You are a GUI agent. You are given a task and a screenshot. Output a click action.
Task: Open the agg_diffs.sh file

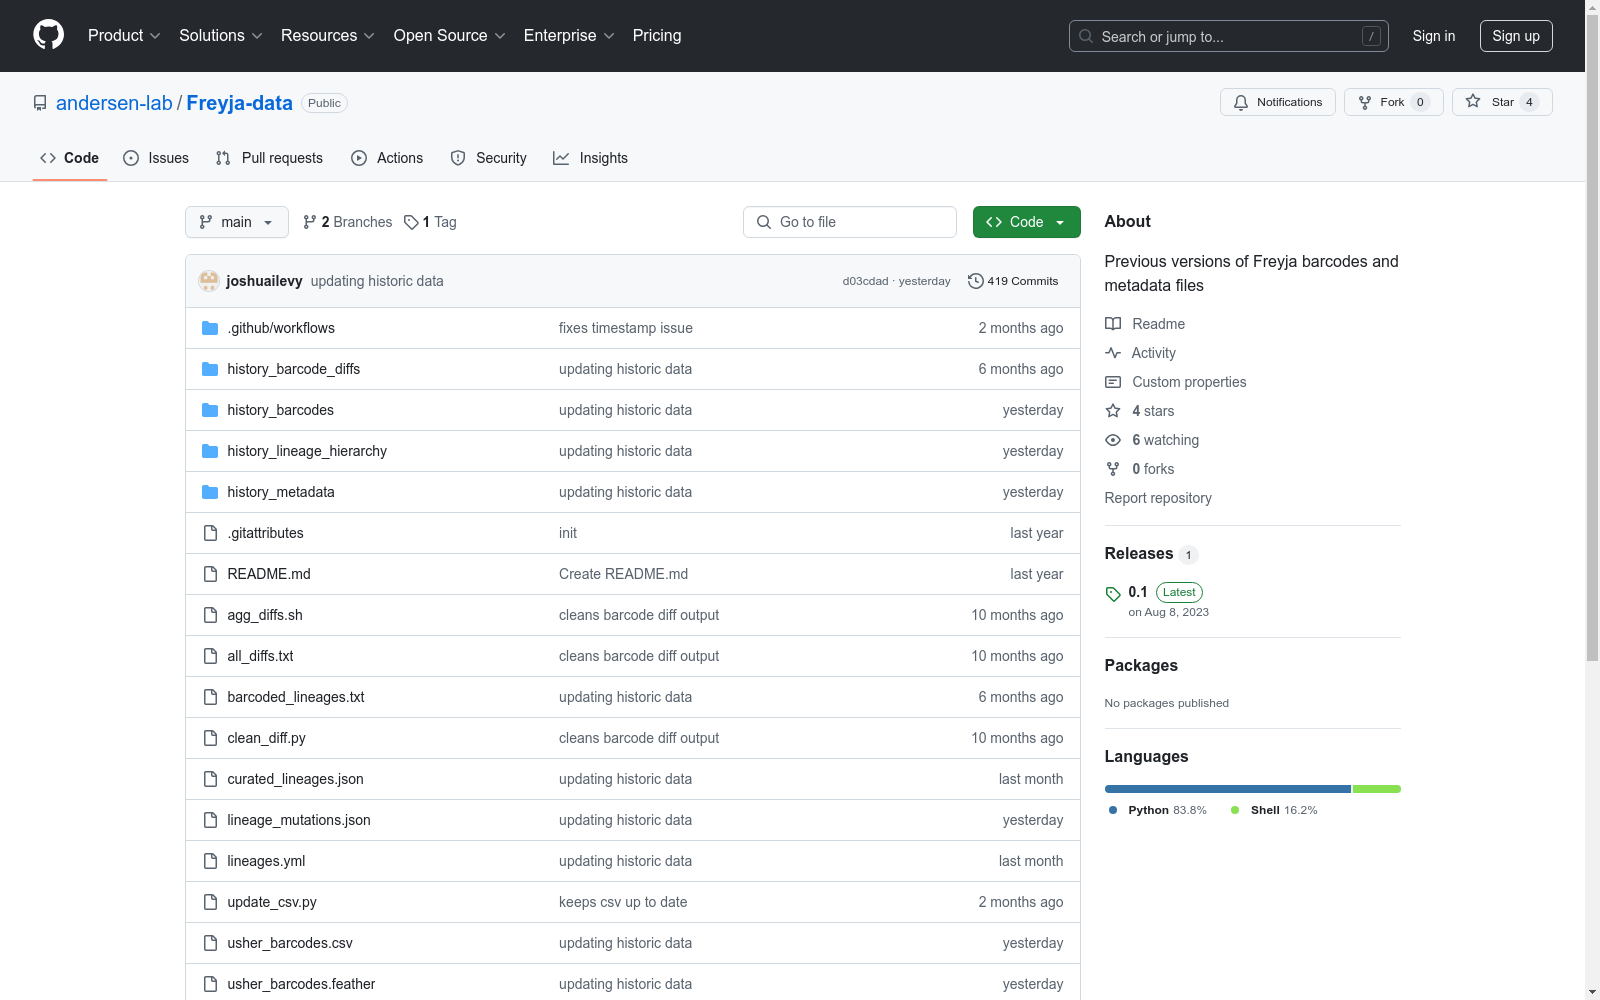click(x=265, y=615)
